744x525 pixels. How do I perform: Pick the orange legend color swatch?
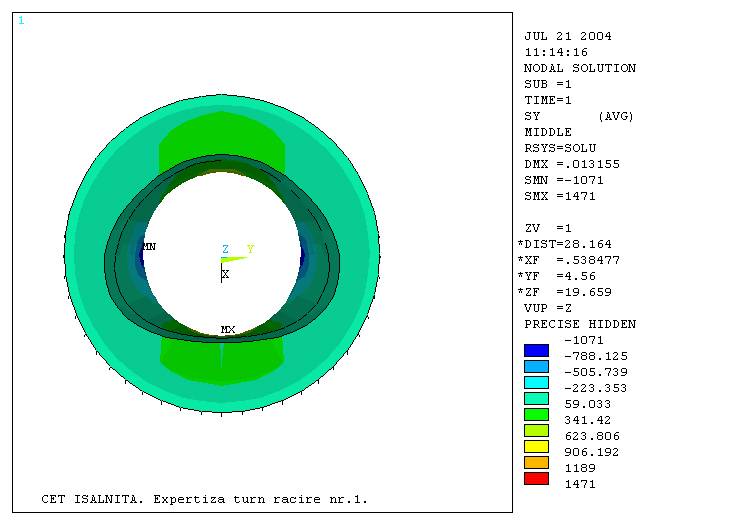pos(536,462)
